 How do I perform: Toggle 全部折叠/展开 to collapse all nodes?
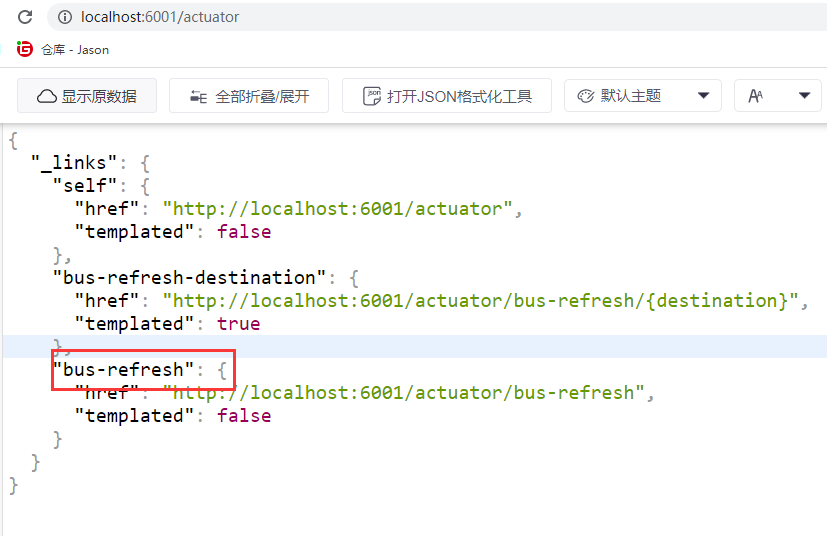[249, 96]
